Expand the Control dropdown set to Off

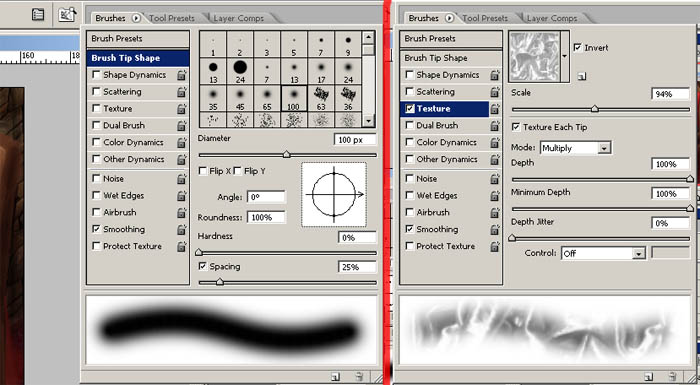[x=603, y=253]
